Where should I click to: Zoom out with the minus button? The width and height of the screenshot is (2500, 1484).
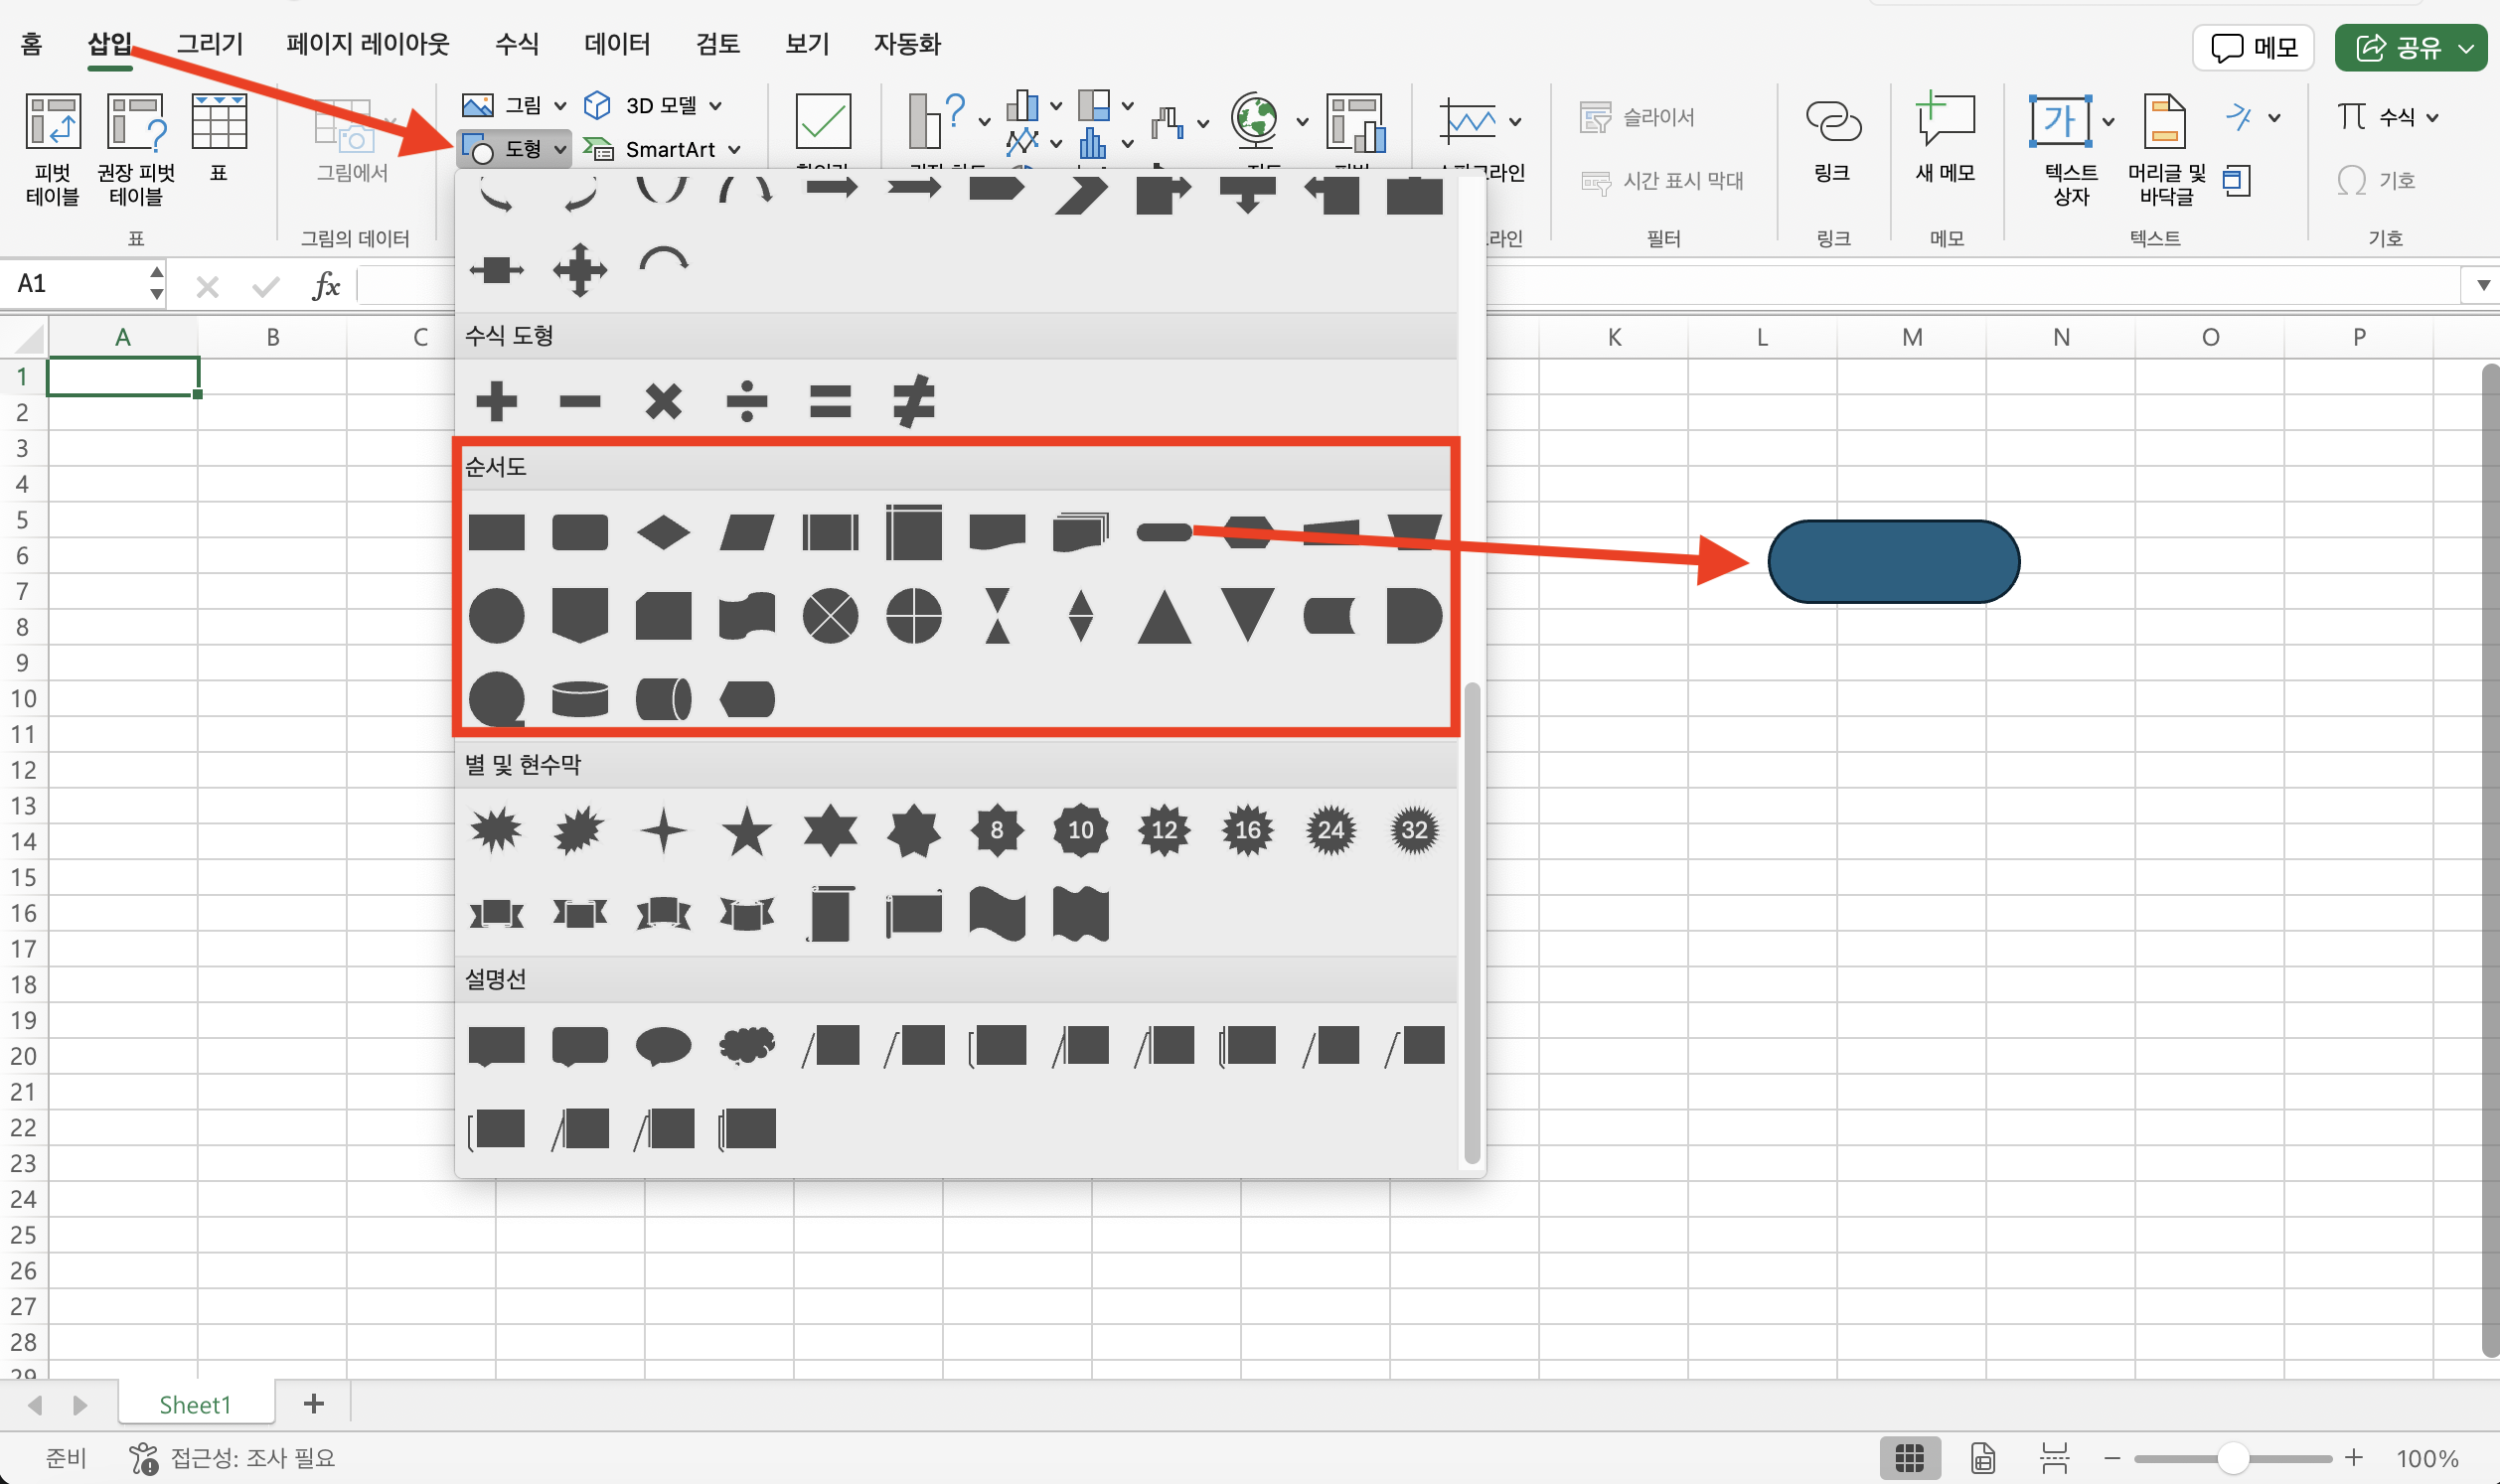tap(2112, 1458)
